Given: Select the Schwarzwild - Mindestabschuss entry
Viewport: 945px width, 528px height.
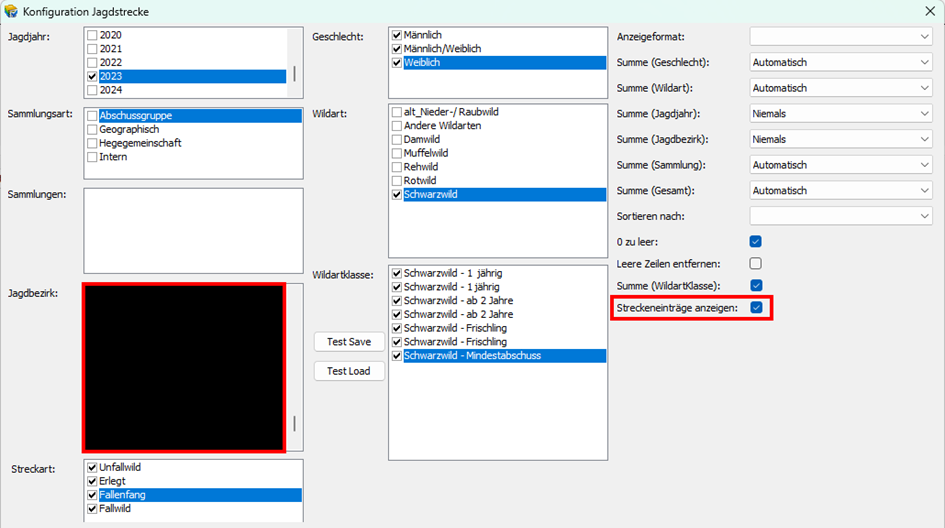Looking at the screenshot, I should click(x=472, y=355).
